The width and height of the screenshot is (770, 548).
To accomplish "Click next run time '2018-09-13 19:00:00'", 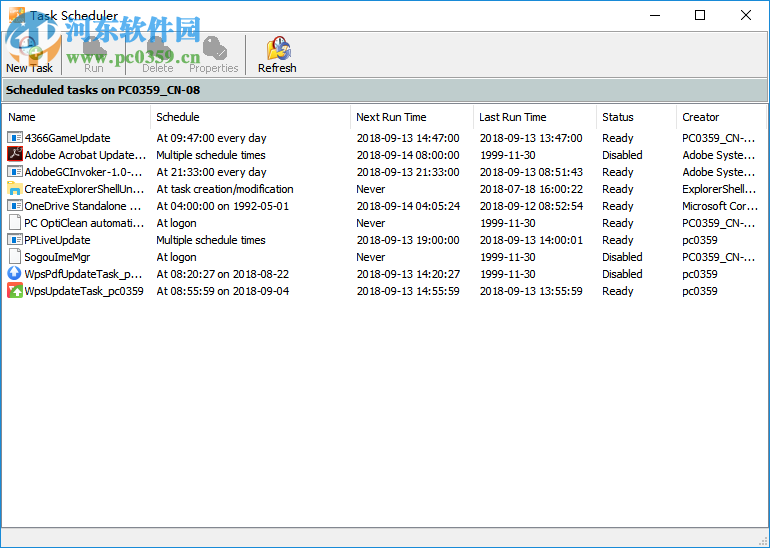I will tap(408, 240).
